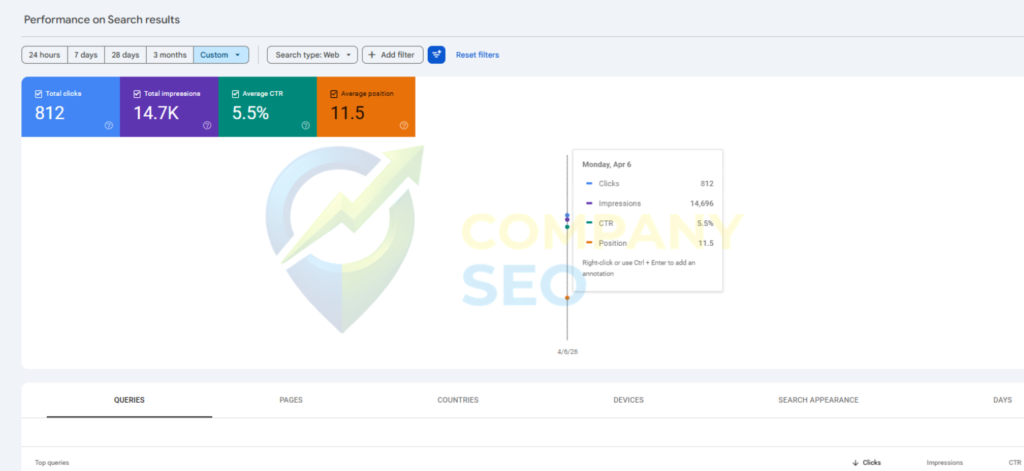The width and height of the screenshot is (1024, 471).
Task: Toggle the Average CTR checkbox
Action: coord(235,94)
